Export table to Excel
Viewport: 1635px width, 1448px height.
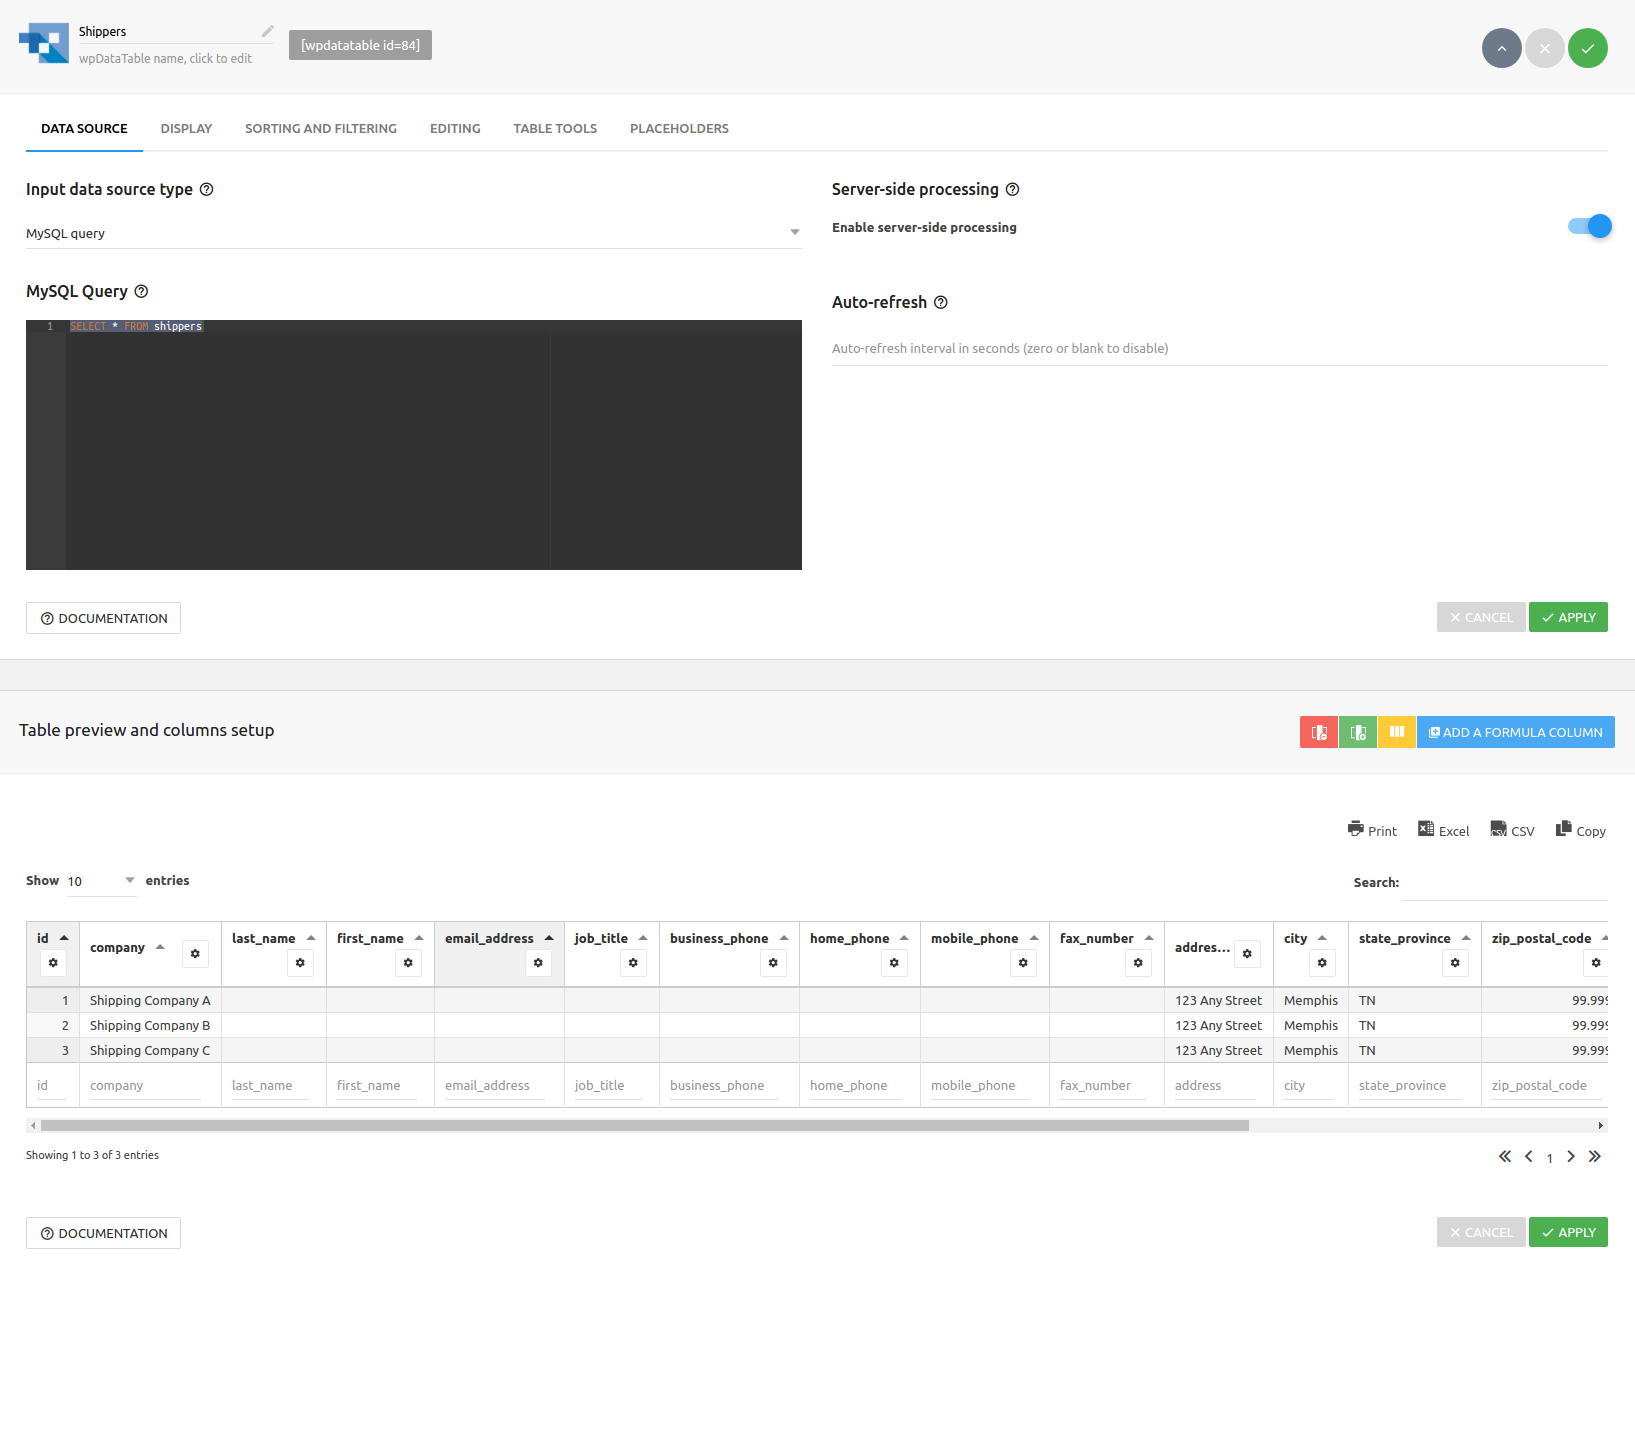click(1443, 830)
